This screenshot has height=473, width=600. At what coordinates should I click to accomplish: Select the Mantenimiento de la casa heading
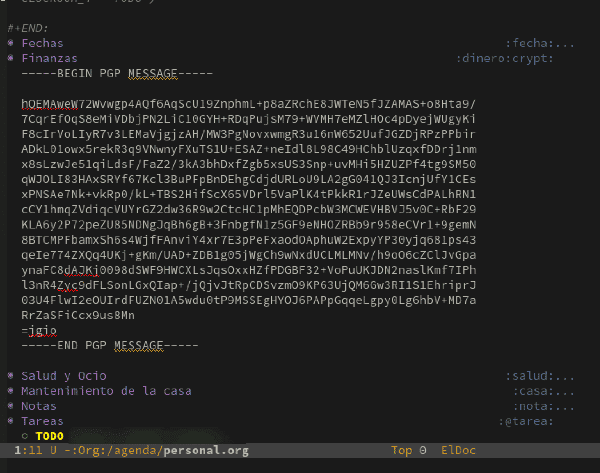coord(106,391)
